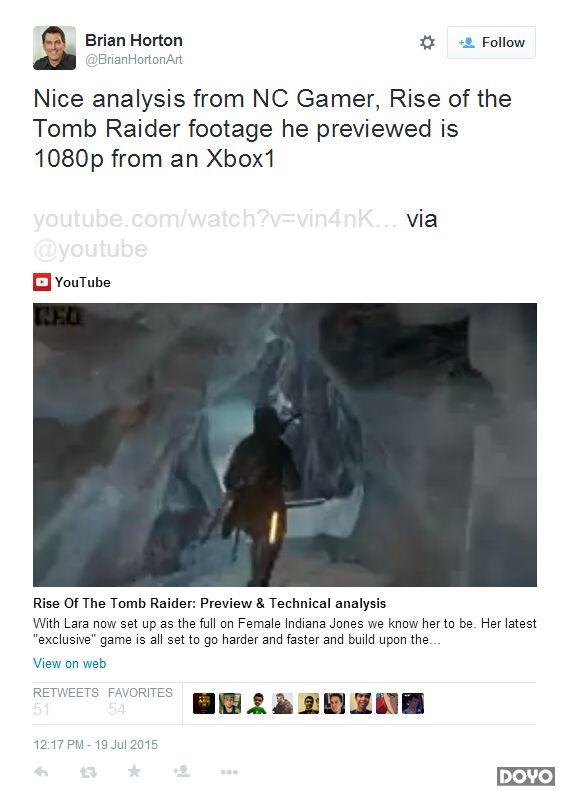
Task: Click the green-shirt cartoon avatar
Action: [x=256, y=704]
